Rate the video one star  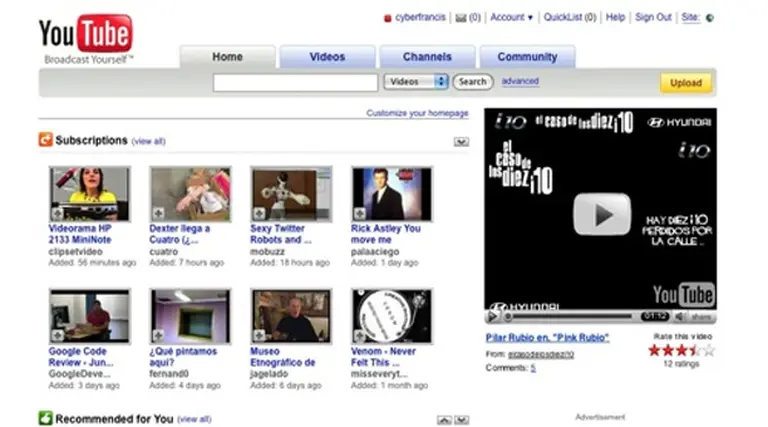coord(654,350)
